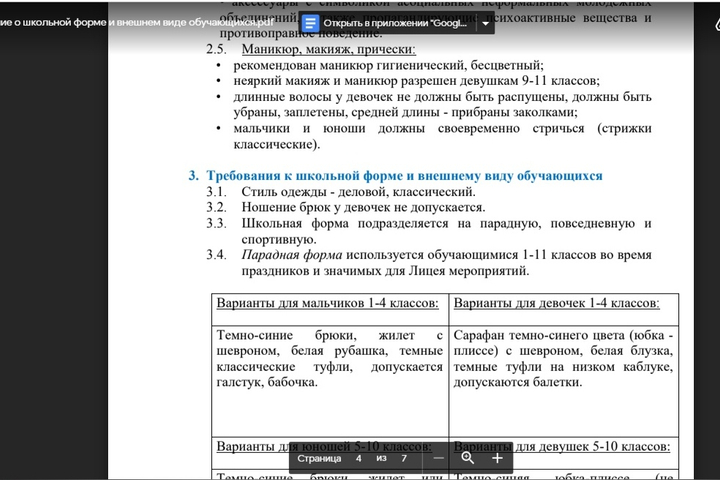Click the italic text 'Парадная форма'

coord(292,255)
